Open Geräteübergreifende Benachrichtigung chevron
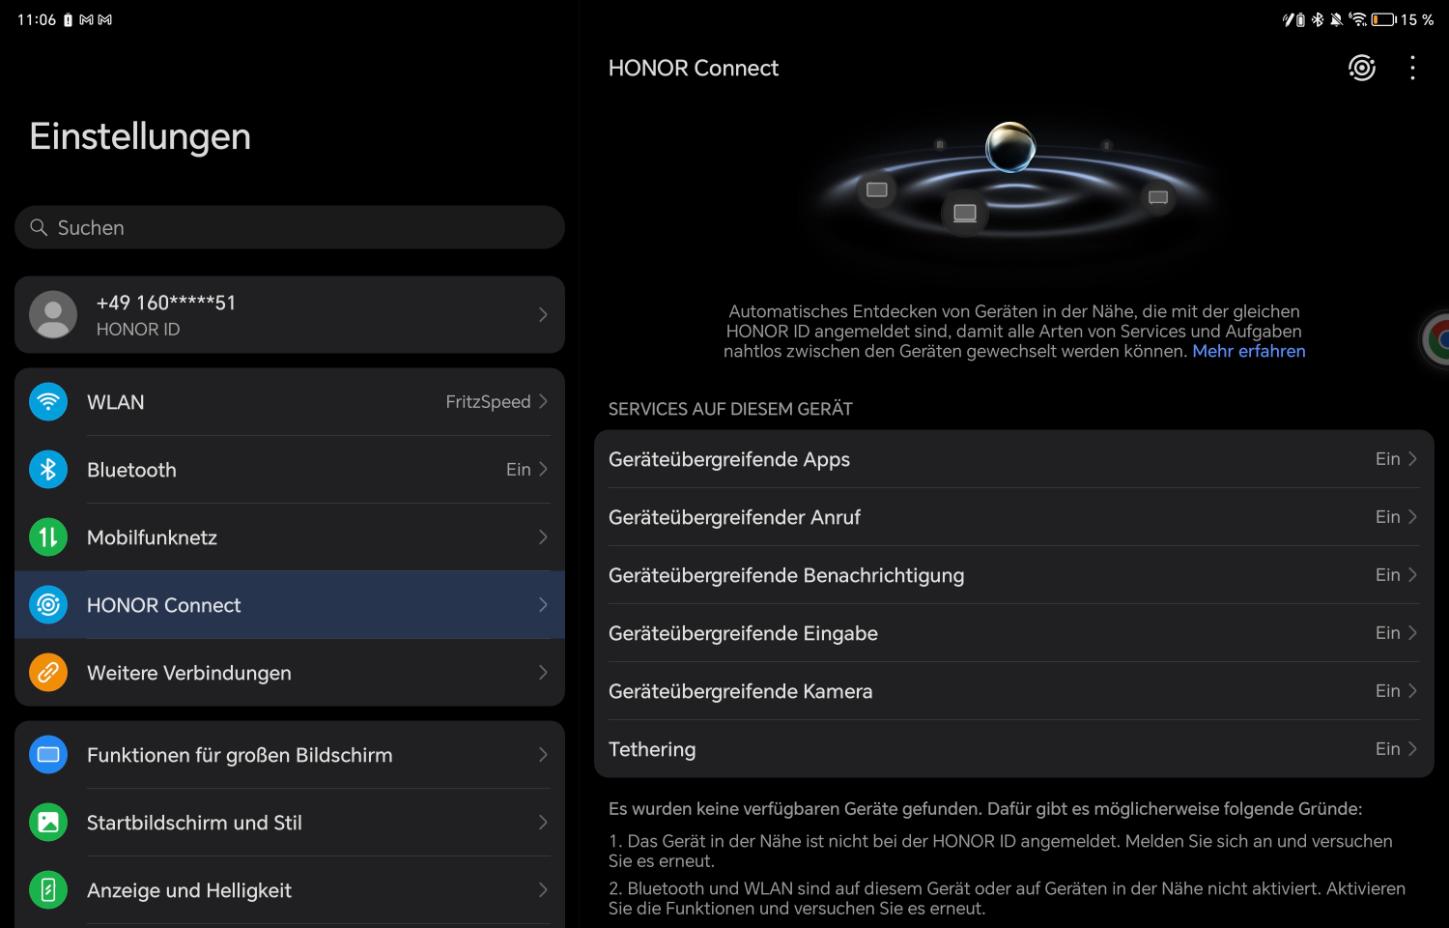The width and height of the screenshot is (1449, 928). (1412, 575)
